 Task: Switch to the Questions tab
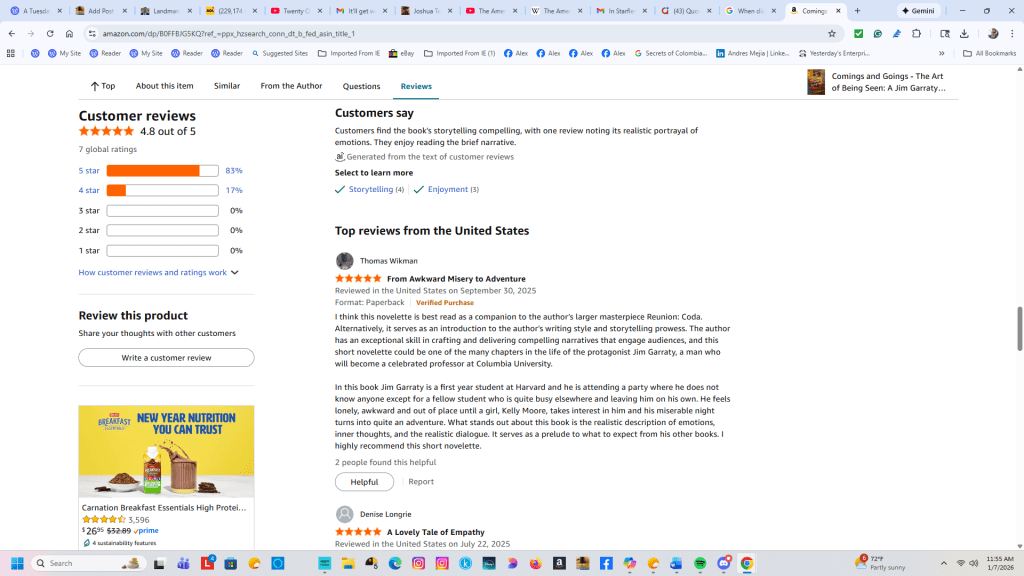click(361, 86)
